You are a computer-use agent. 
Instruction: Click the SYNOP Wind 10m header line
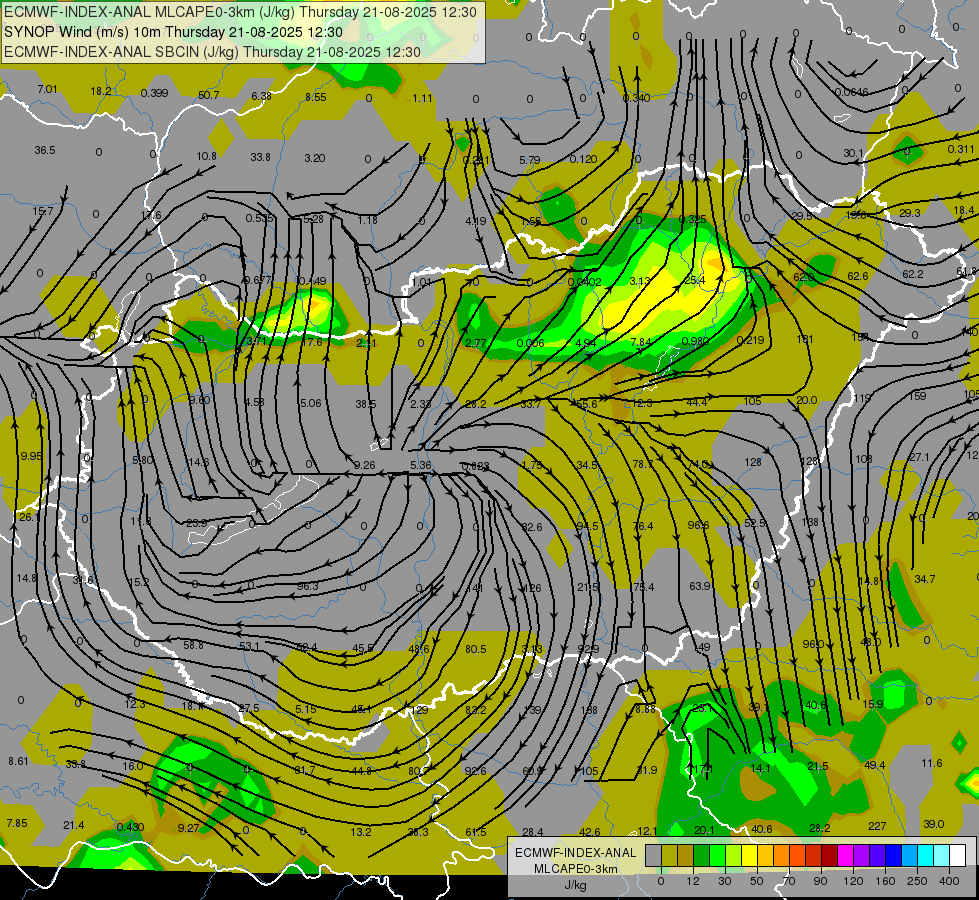coord(173,32)
